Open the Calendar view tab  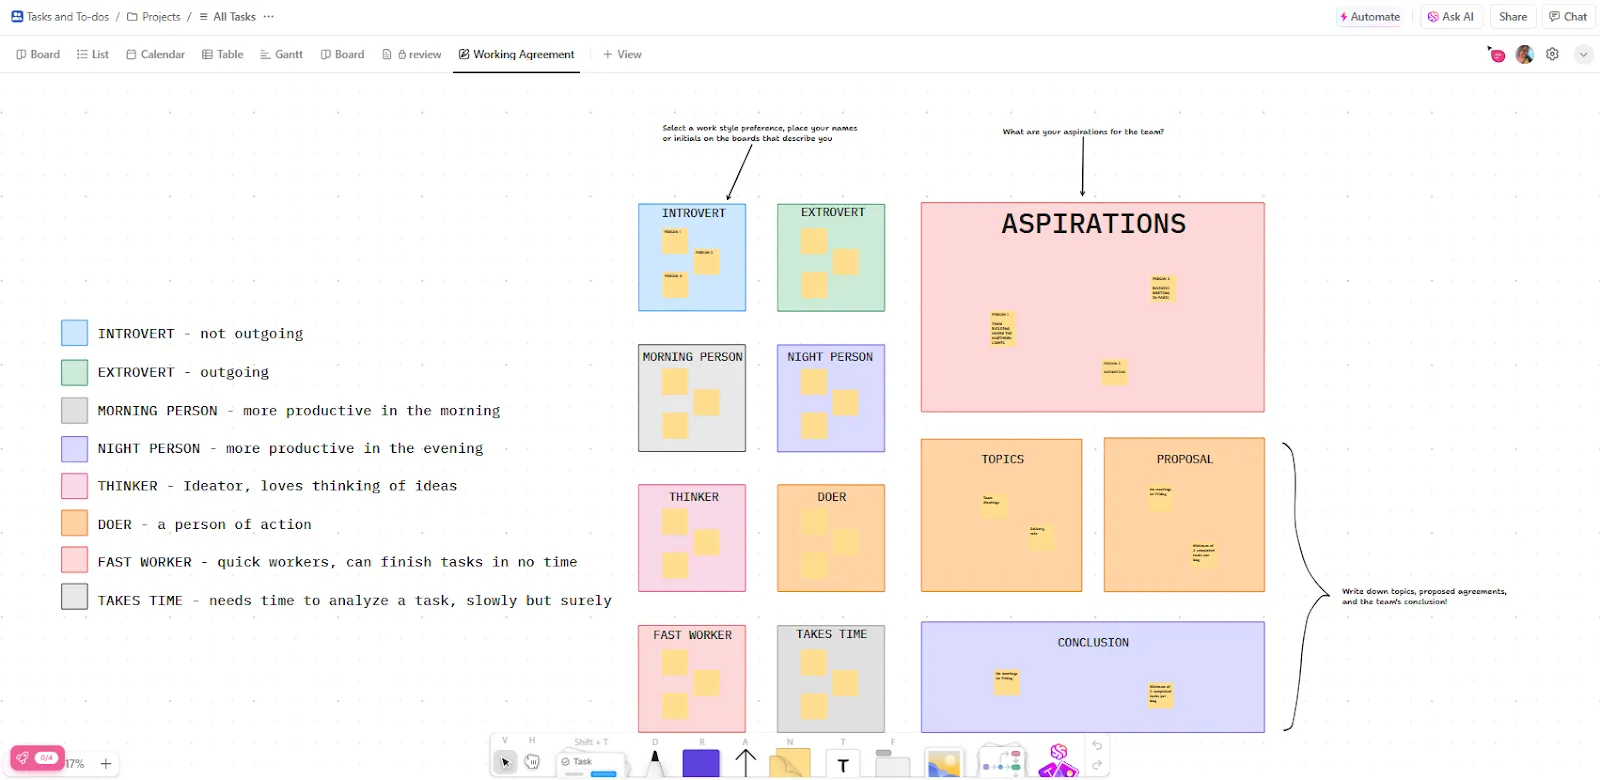pos(155,54)
